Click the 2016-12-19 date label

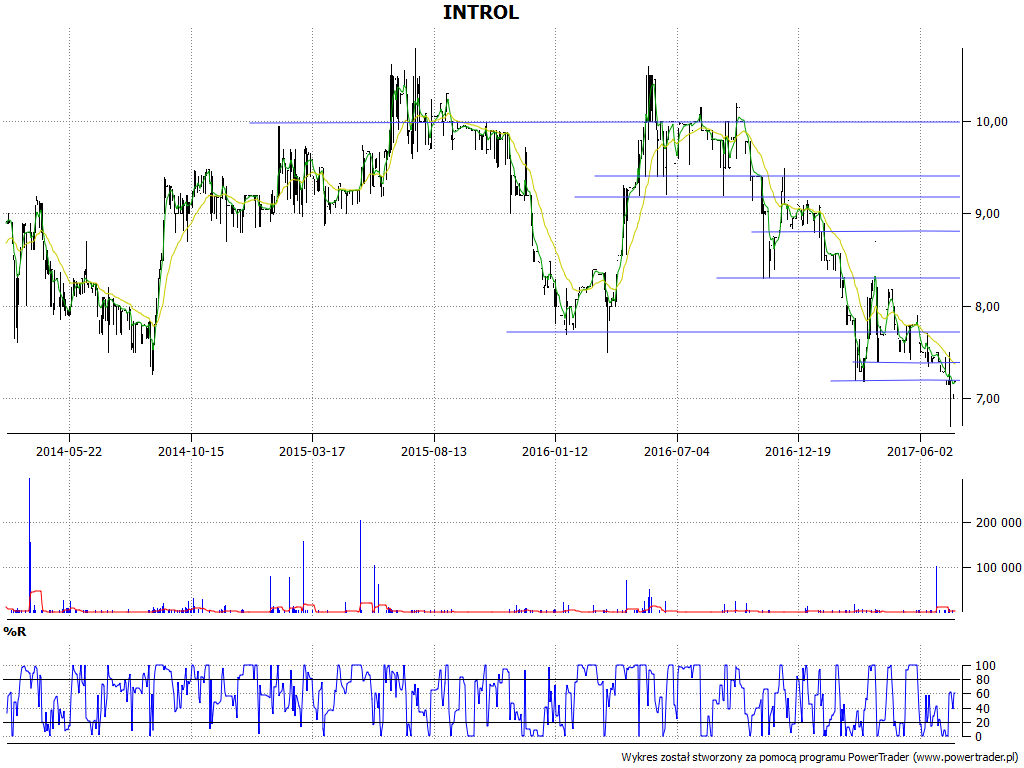coord(798,451)
